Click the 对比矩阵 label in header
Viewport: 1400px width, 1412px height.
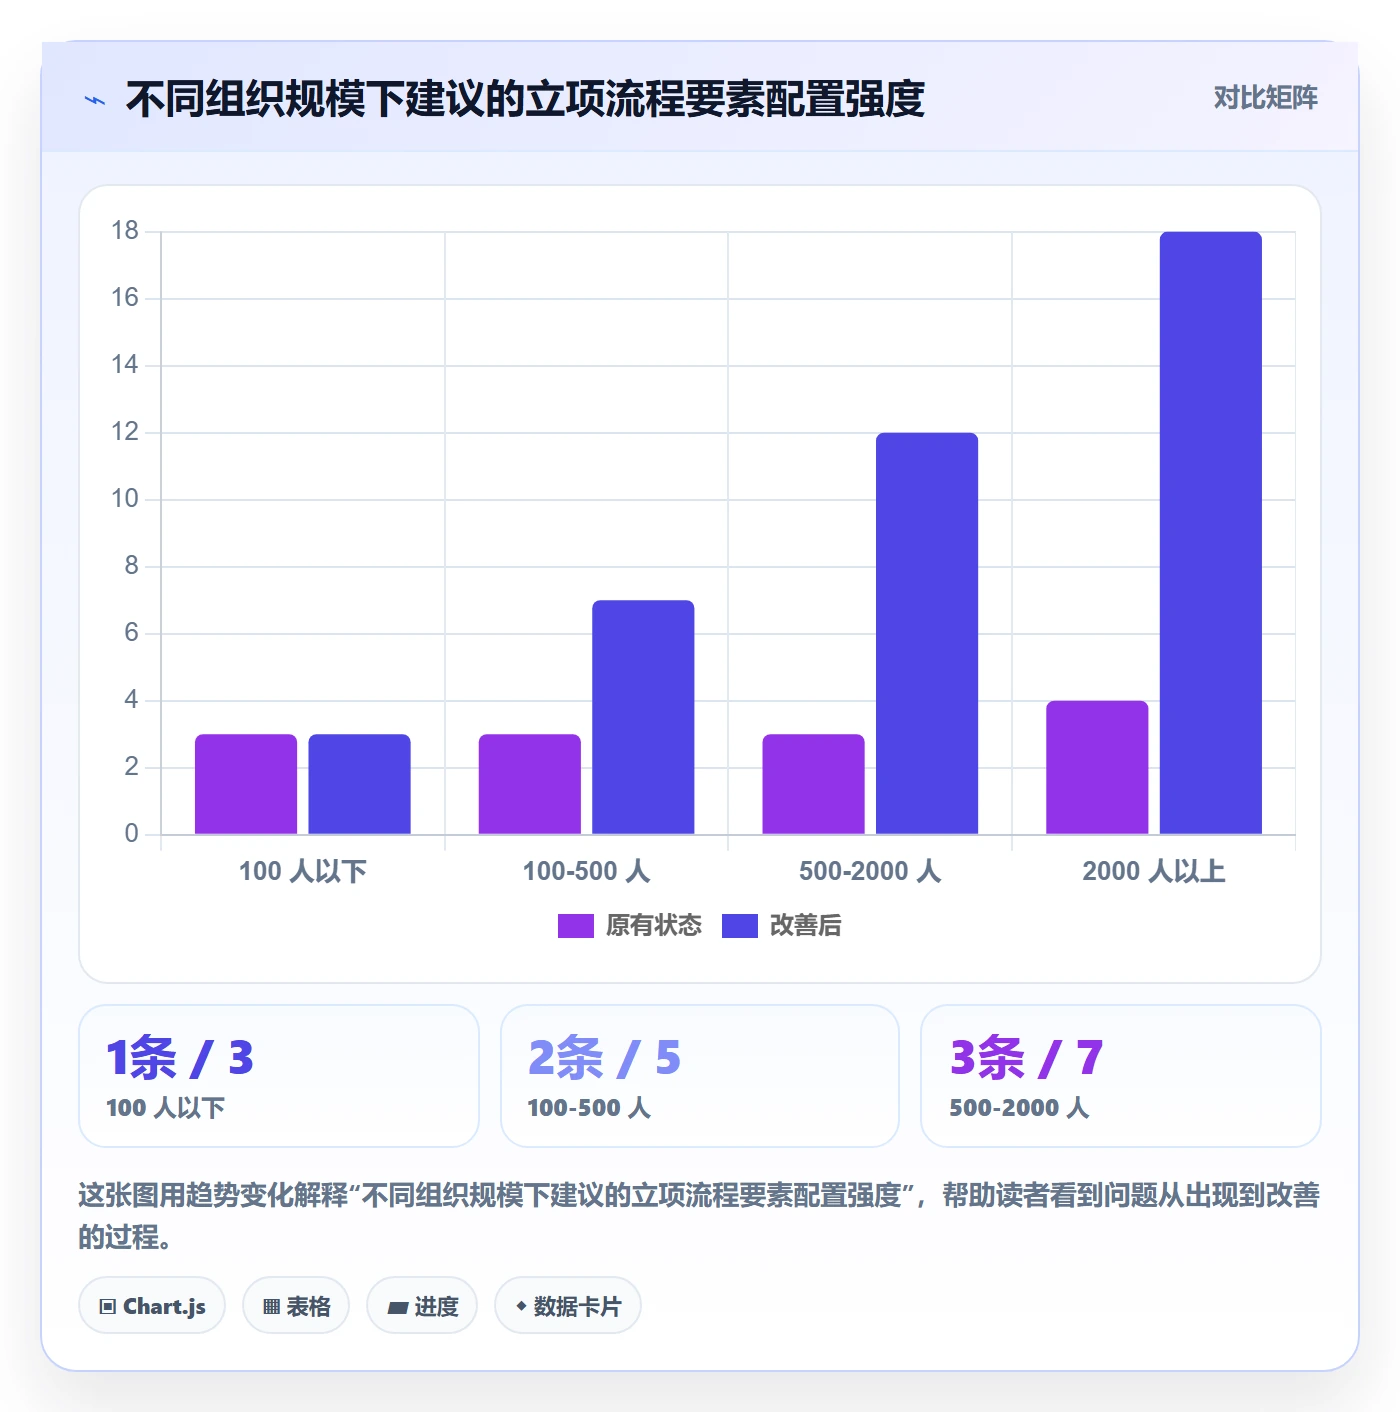click(x=1265, y=97)
